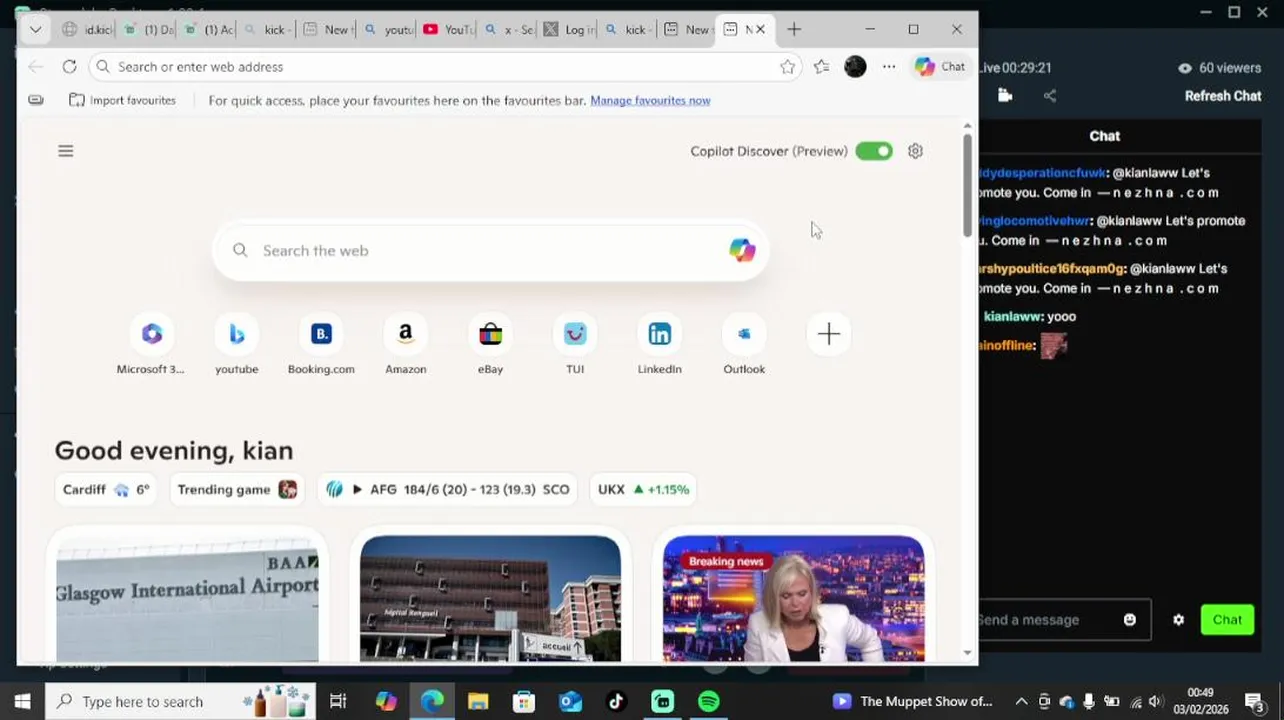1284x720 pixels.
Task: Open page settings gear beside Copilot Discover
Action: [x=915, y=151]
